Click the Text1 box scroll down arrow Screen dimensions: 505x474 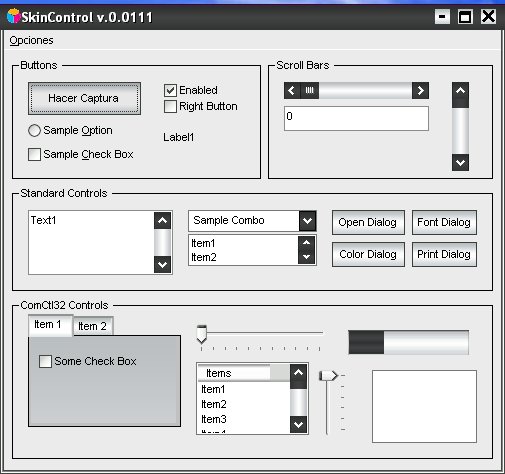pyautogui.click(x=162, y=265)
